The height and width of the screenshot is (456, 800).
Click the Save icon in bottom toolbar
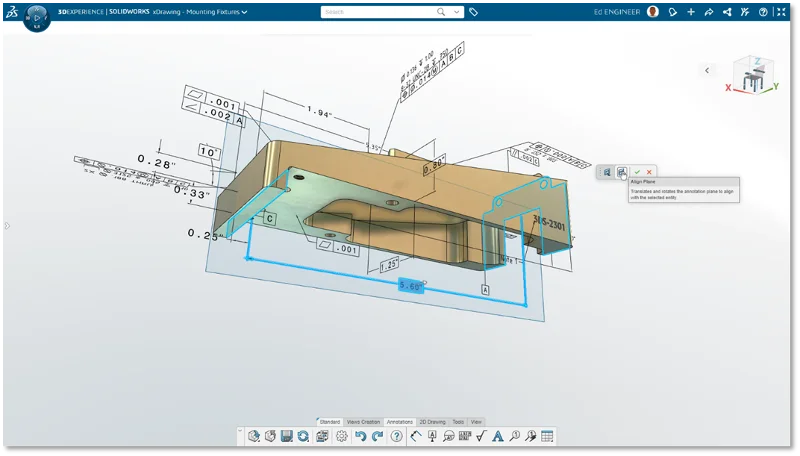[x=286, y=436]
